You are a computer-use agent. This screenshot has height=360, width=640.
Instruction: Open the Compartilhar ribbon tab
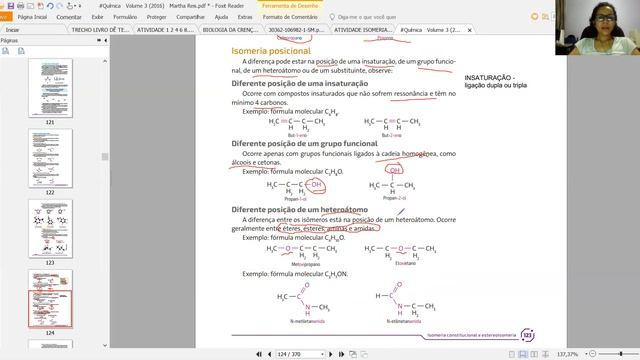(190, 17)
